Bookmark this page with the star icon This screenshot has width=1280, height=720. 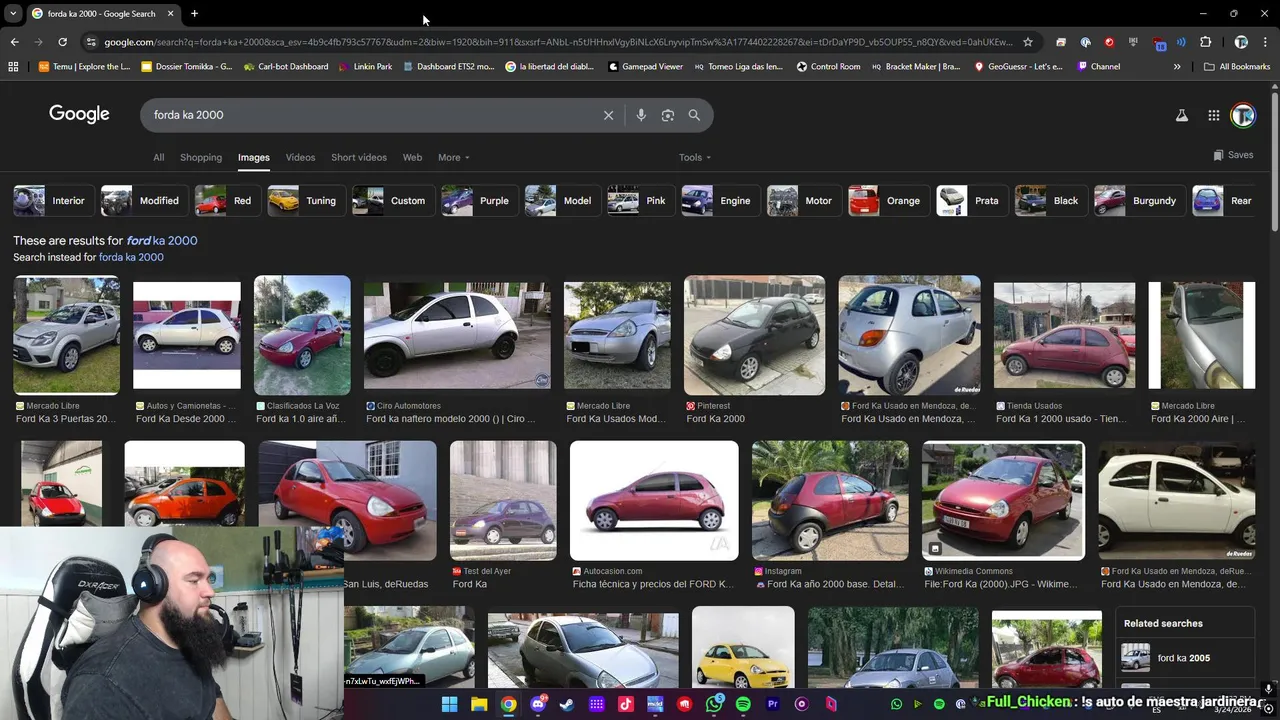(1027, 42)
